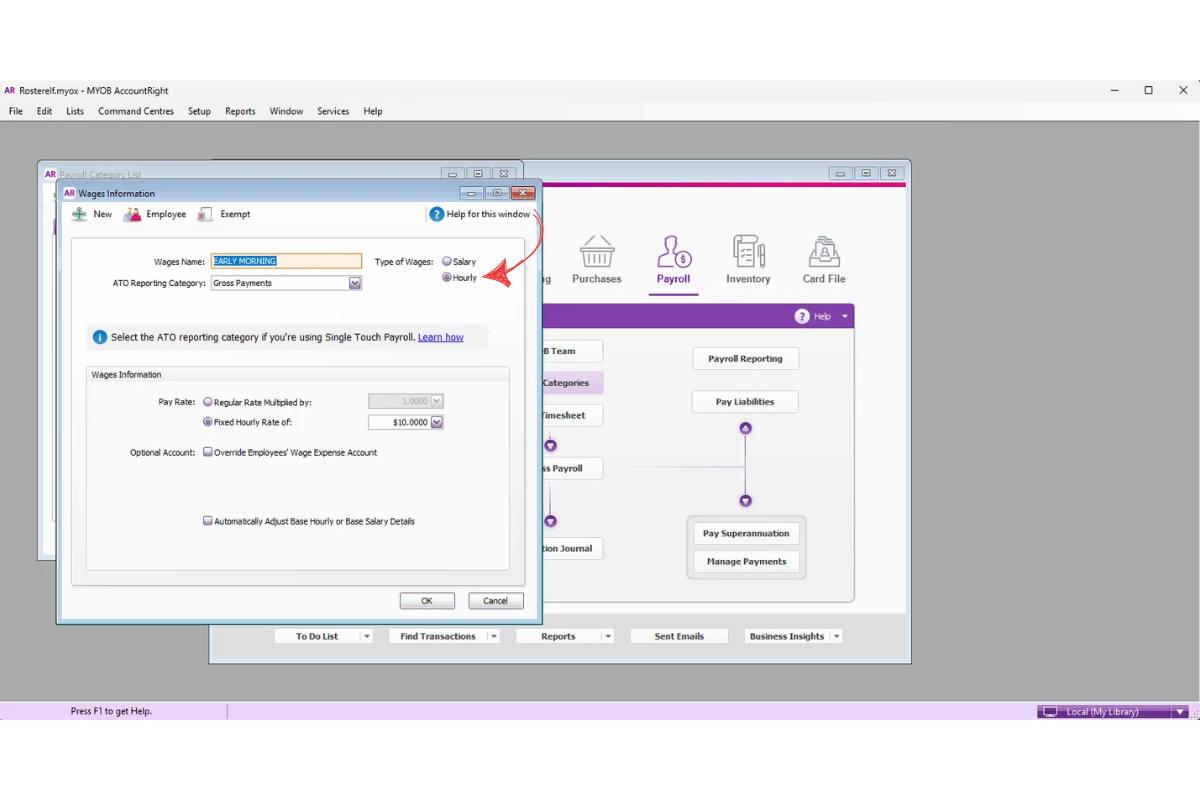Select Regular Rate Multiplied by option
The width and height of the screenshot is (1200, 800).
(208, 402)
